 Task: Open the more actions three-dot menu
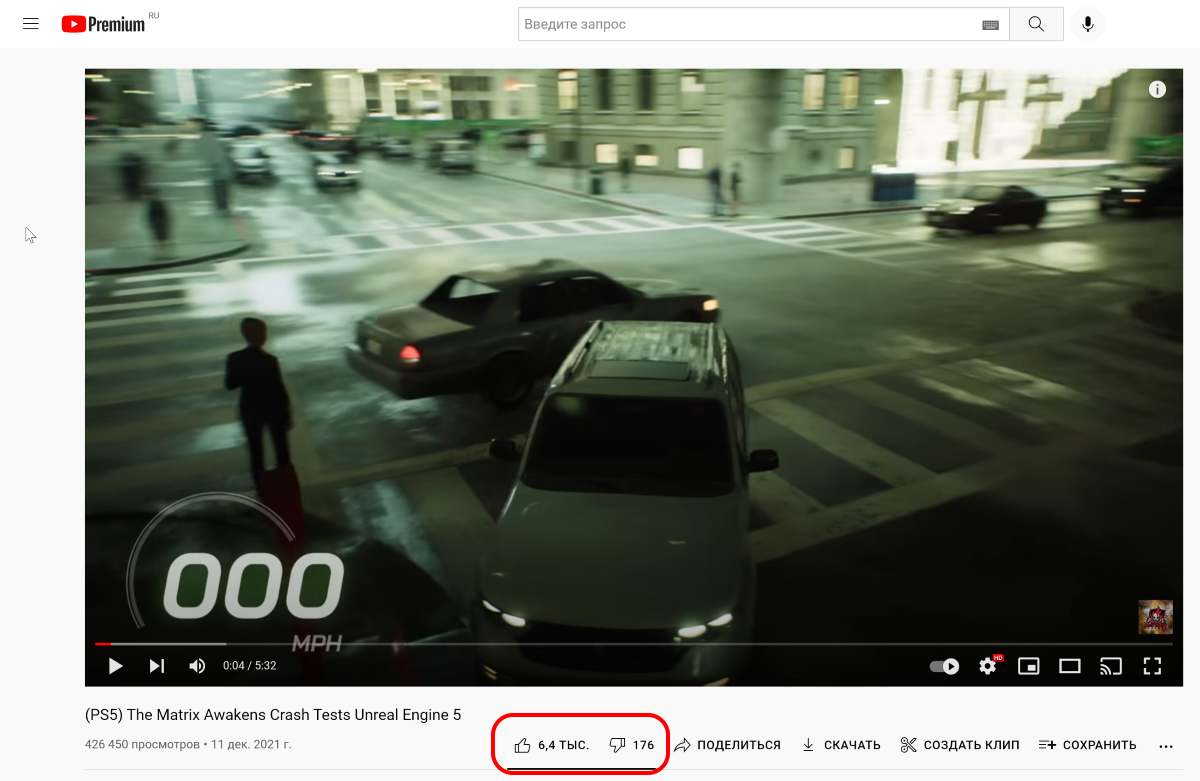pyautogui.click(x=1165, y=746)
